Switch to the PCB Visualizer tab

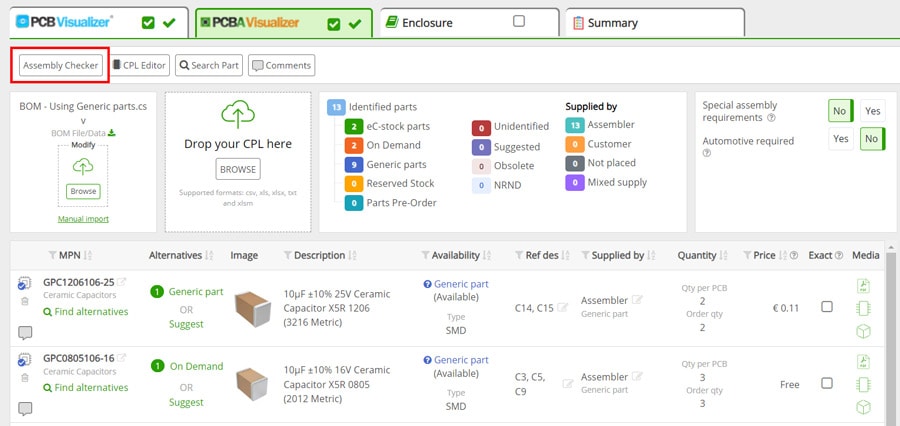click(99, 23)
